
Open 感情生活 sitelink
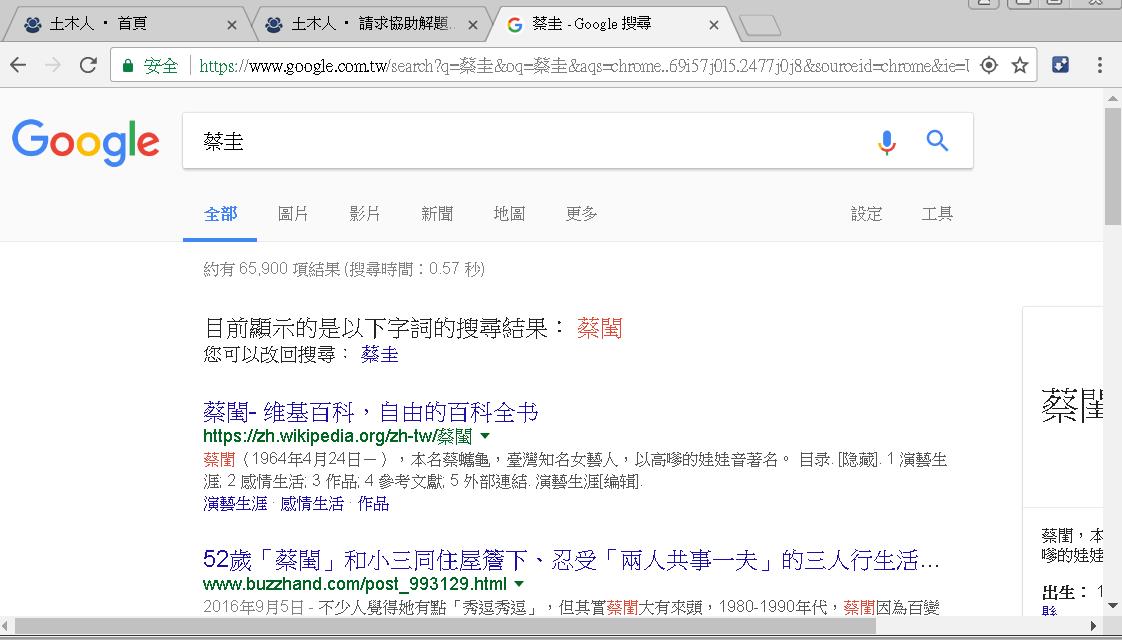(x=311, y=504)
